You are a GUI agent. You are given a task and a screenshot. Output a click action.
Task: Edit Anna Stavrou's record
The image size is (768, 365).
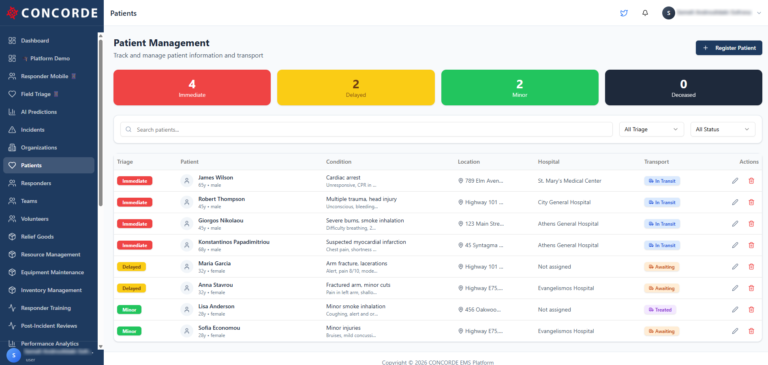pyautogui.click(x=735, y=288)
